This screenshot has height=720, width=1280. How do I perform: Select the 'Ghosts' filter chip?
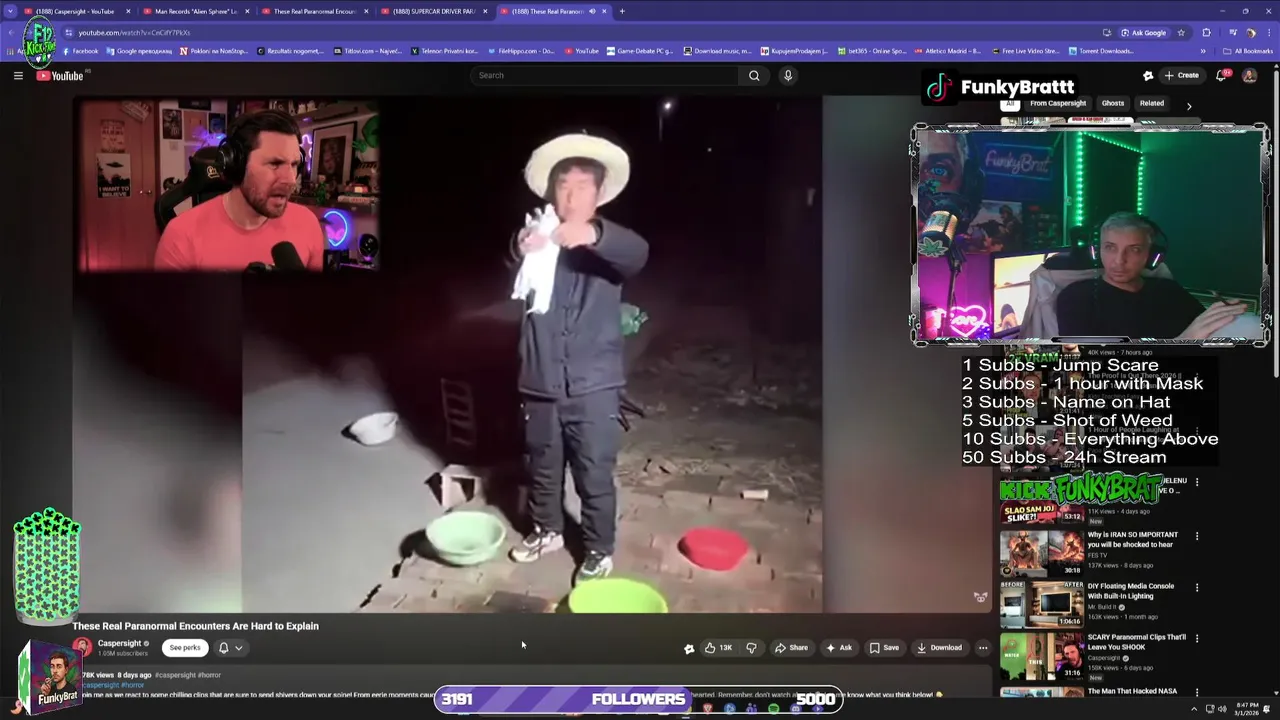pyautogui.click(x=1113, y=104)
